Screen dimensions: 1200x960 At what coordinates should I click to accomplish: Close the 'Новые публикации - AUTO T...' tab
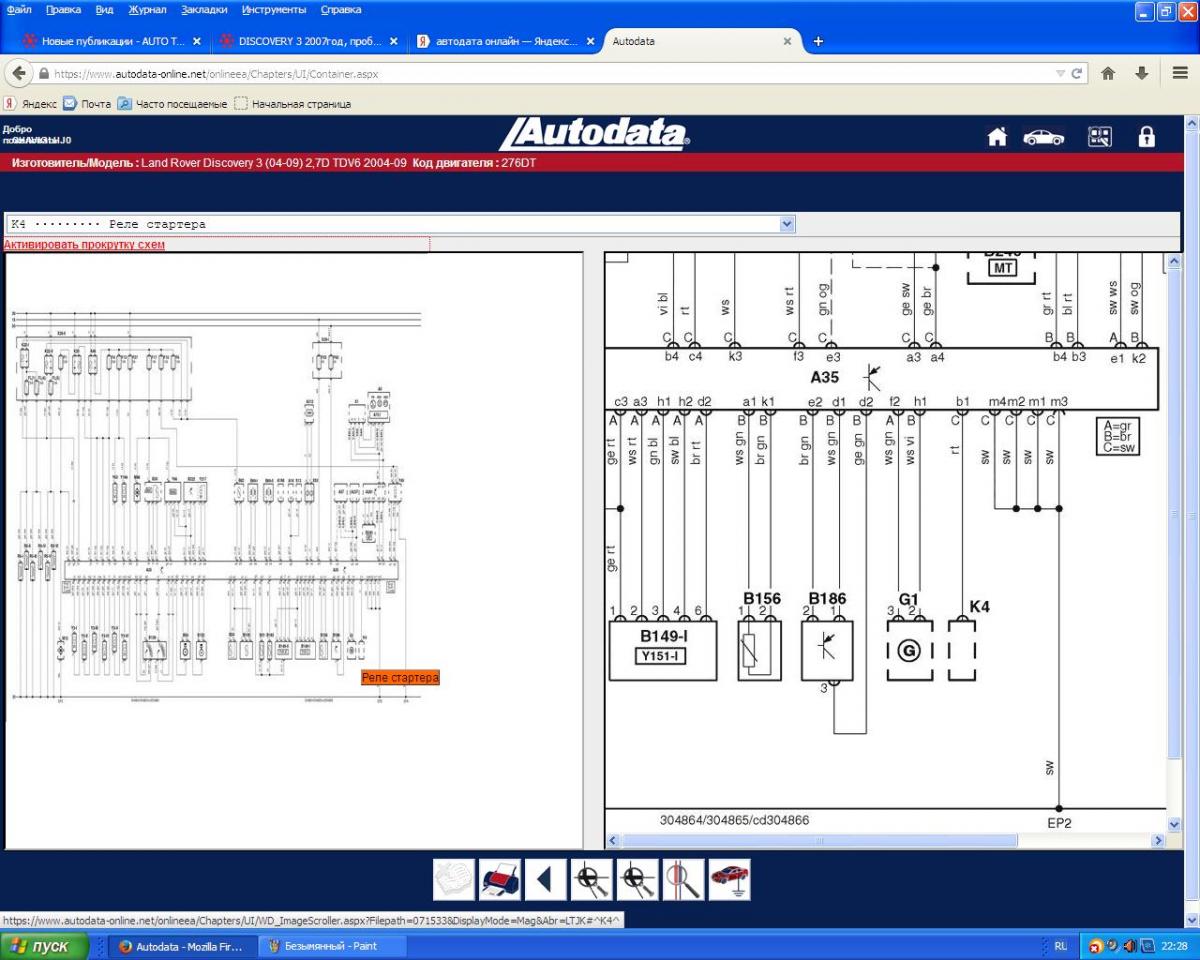[196, 41]
